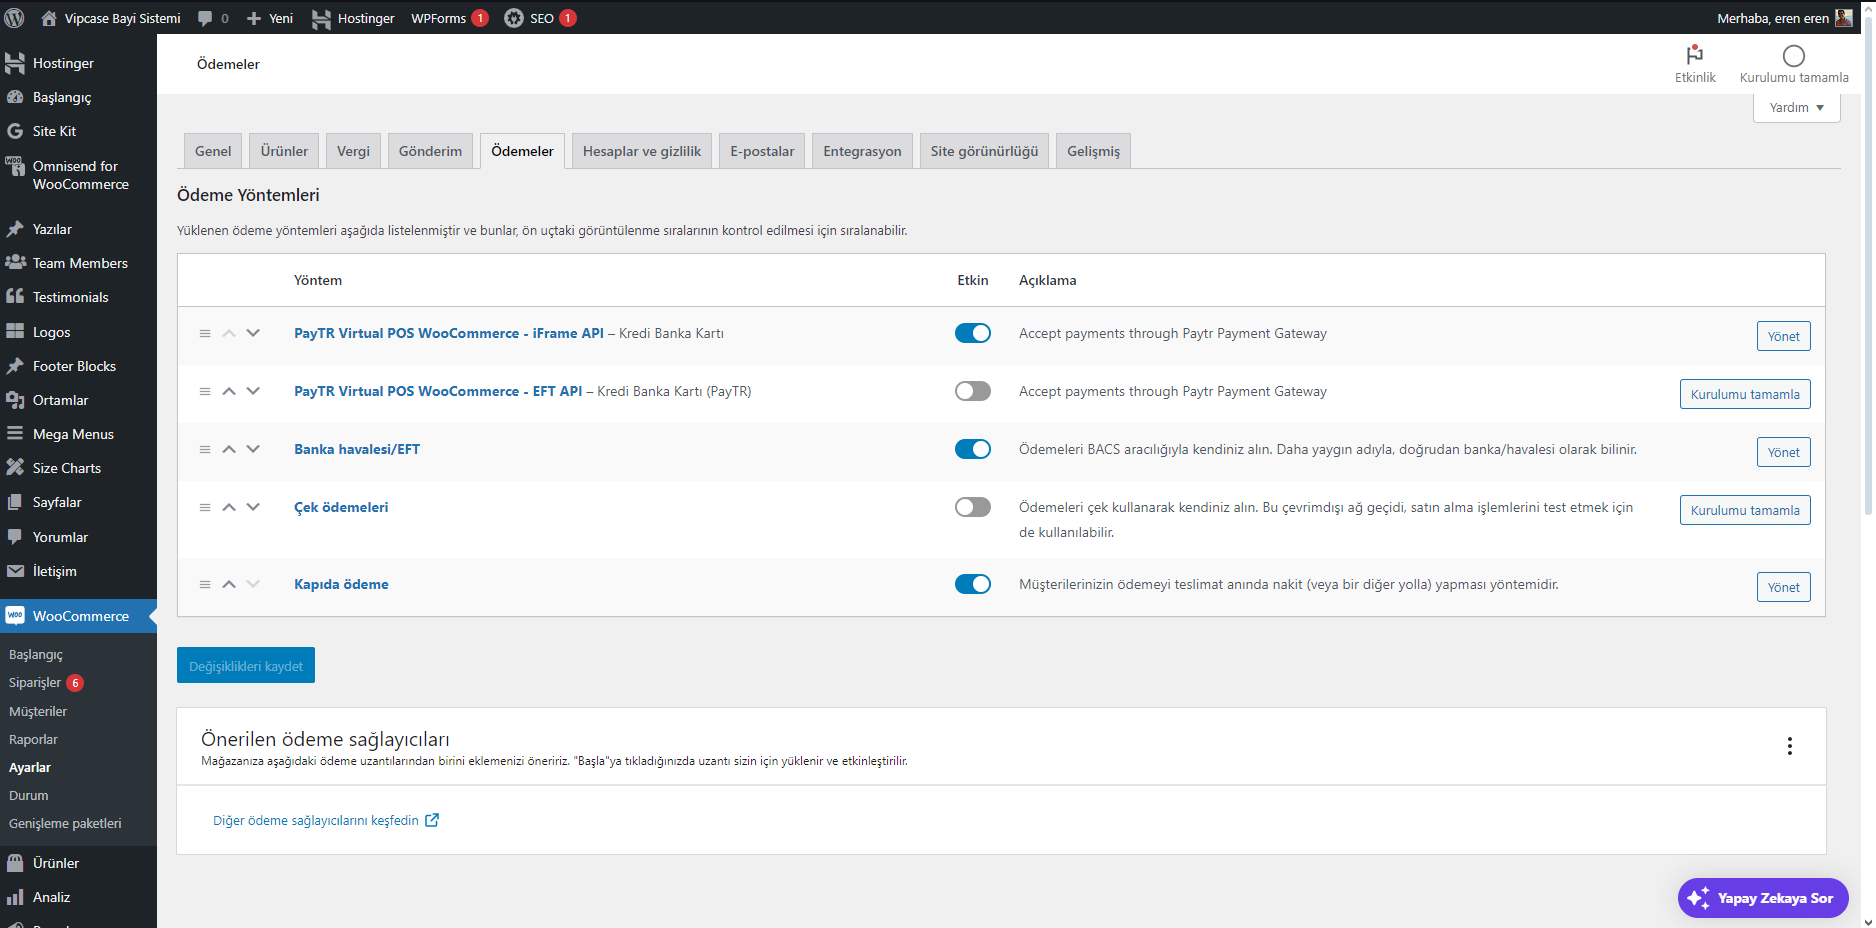The height and width of the screenshot is (928, 1876).
Task: Open the Hostinger sidebar icon
Action: pos(15,63)
